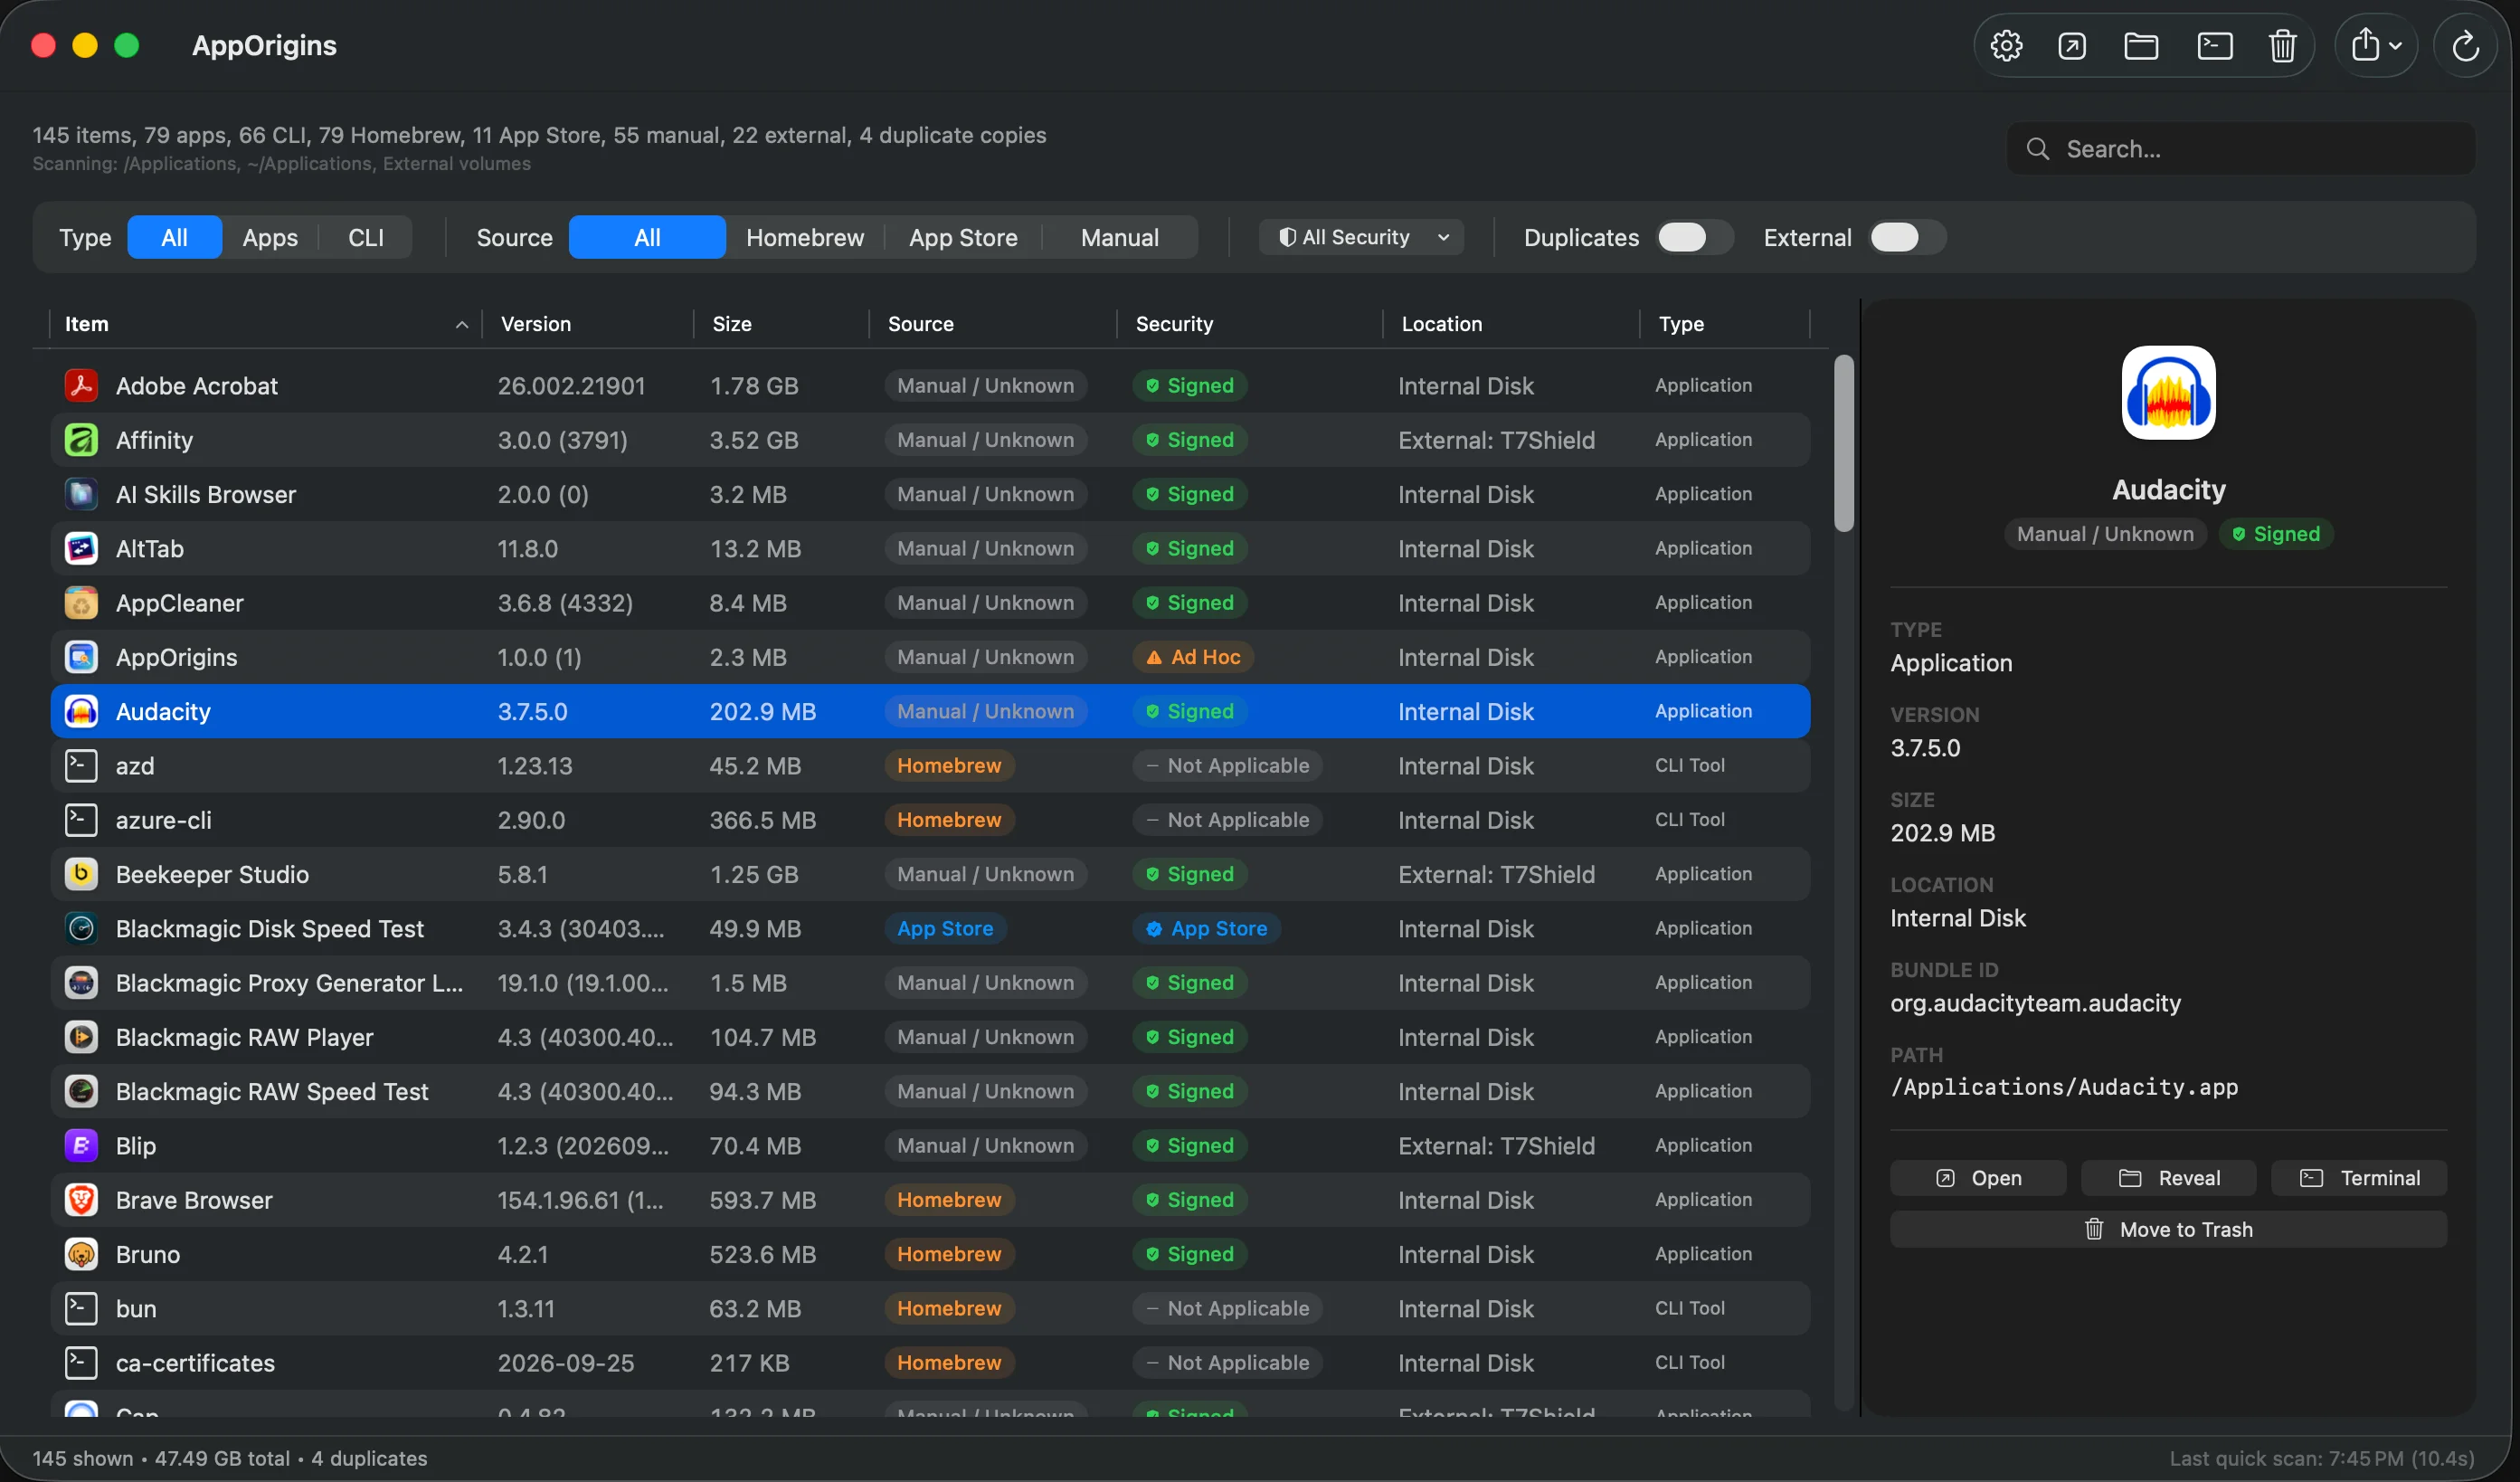Click the trash icon in toolbar
This screenshot has width=2520, height=1482.
coord(2283,46)
